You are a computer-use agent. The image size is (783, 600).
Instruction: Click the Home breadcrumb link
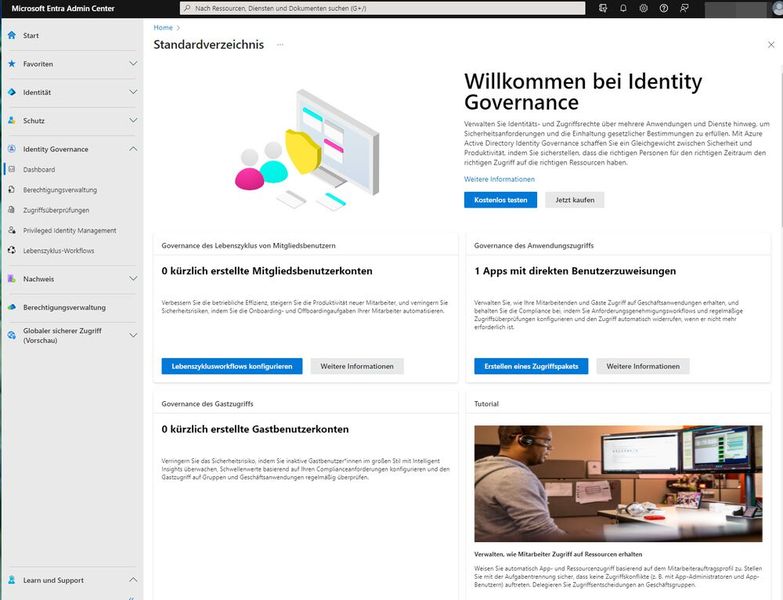(x=163, y=27)
